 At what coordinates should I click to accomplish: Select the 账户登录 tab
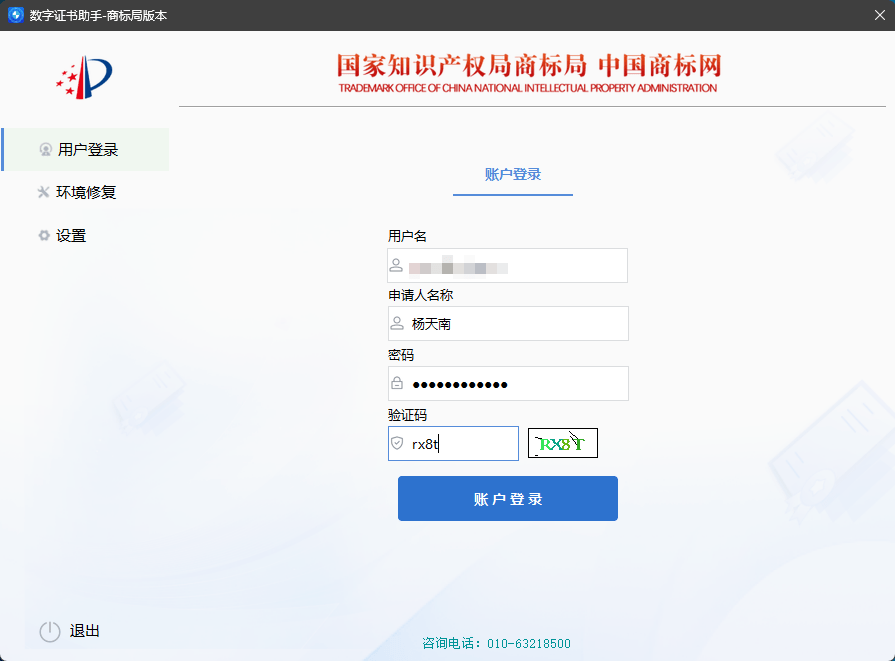tap(513, 175)
